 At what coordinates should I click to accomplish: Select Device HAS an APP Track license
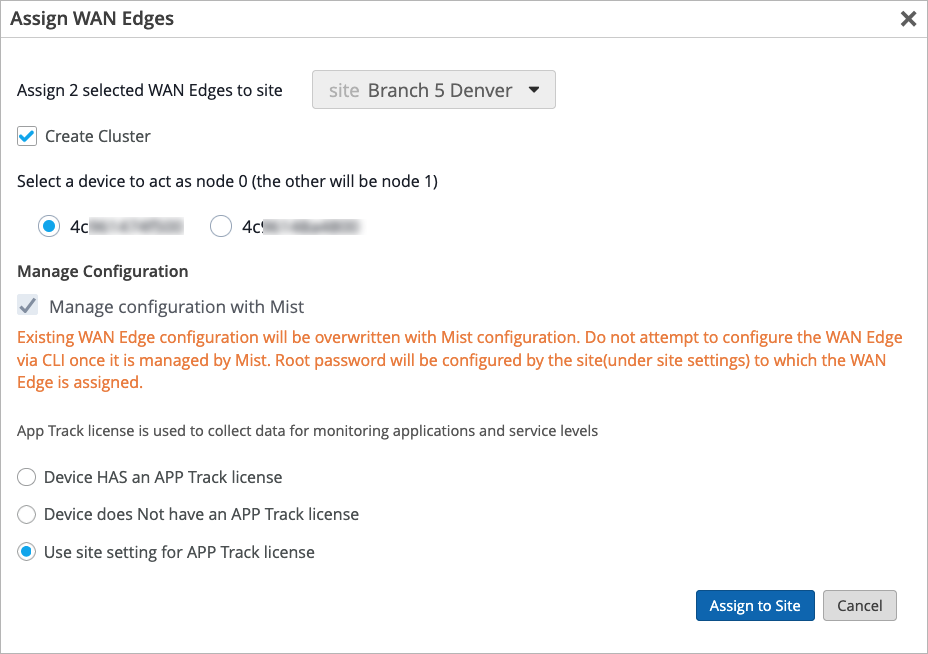coord(27,477)
